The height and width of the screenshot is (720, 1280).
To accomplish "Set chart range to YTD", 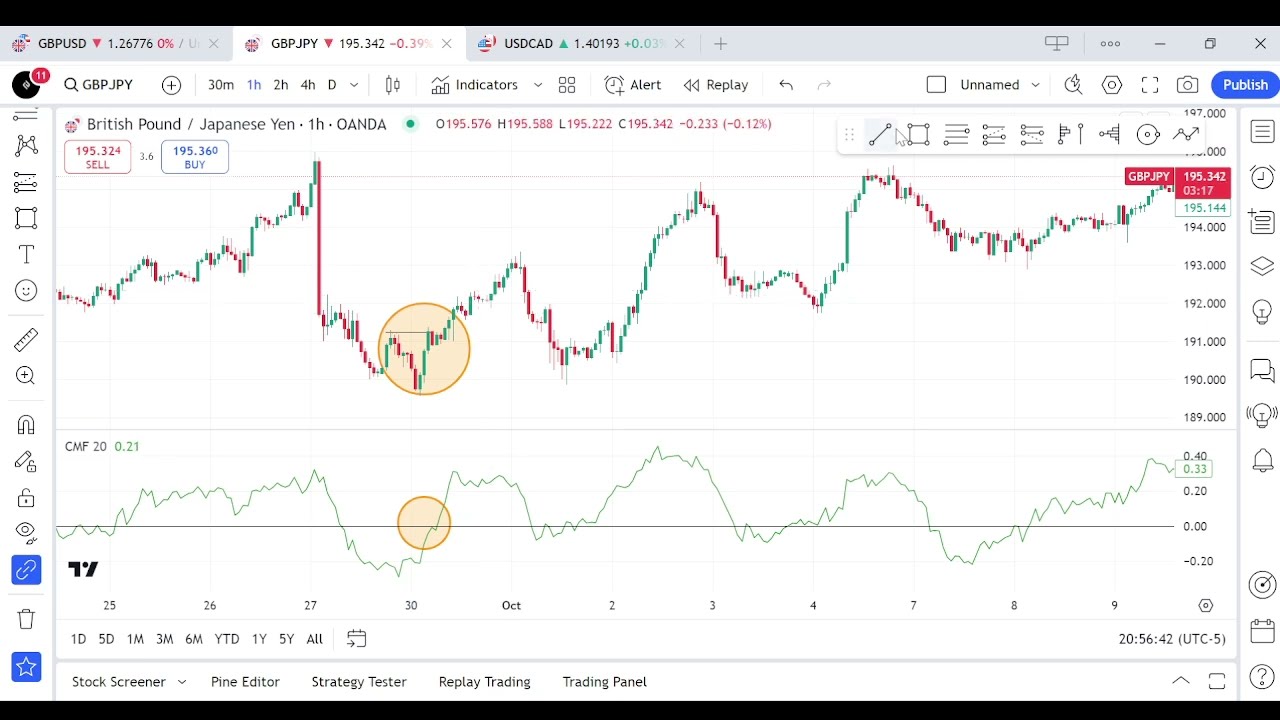I will [227, 639].
